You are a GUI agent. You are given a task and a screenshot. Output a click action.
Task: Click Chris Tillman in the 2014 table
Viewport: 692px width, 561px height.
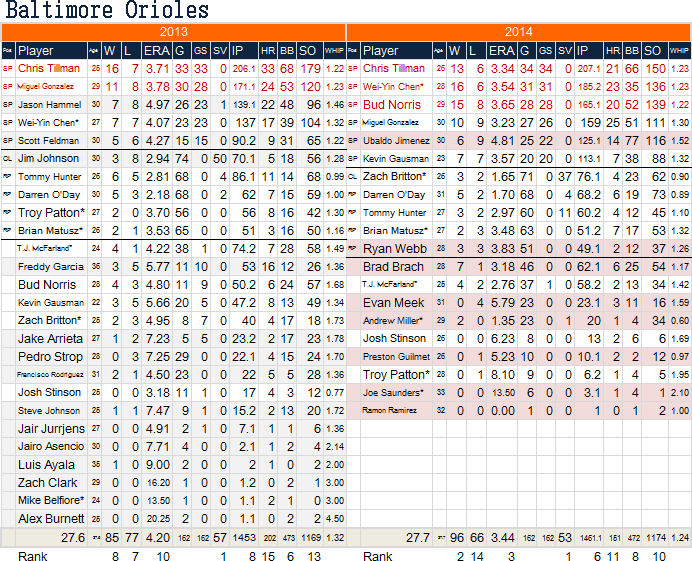pos(394,68)
